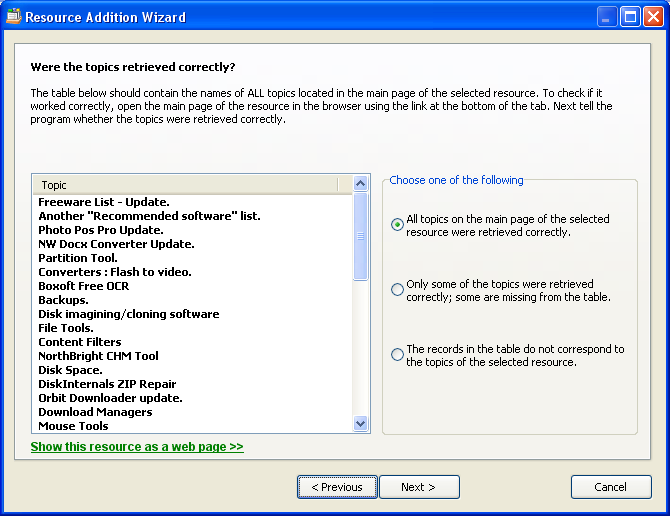The width and height of the screenshot is (670, 516).
Task: Select 'Download Managers' topic row
Action: point(95,412)
